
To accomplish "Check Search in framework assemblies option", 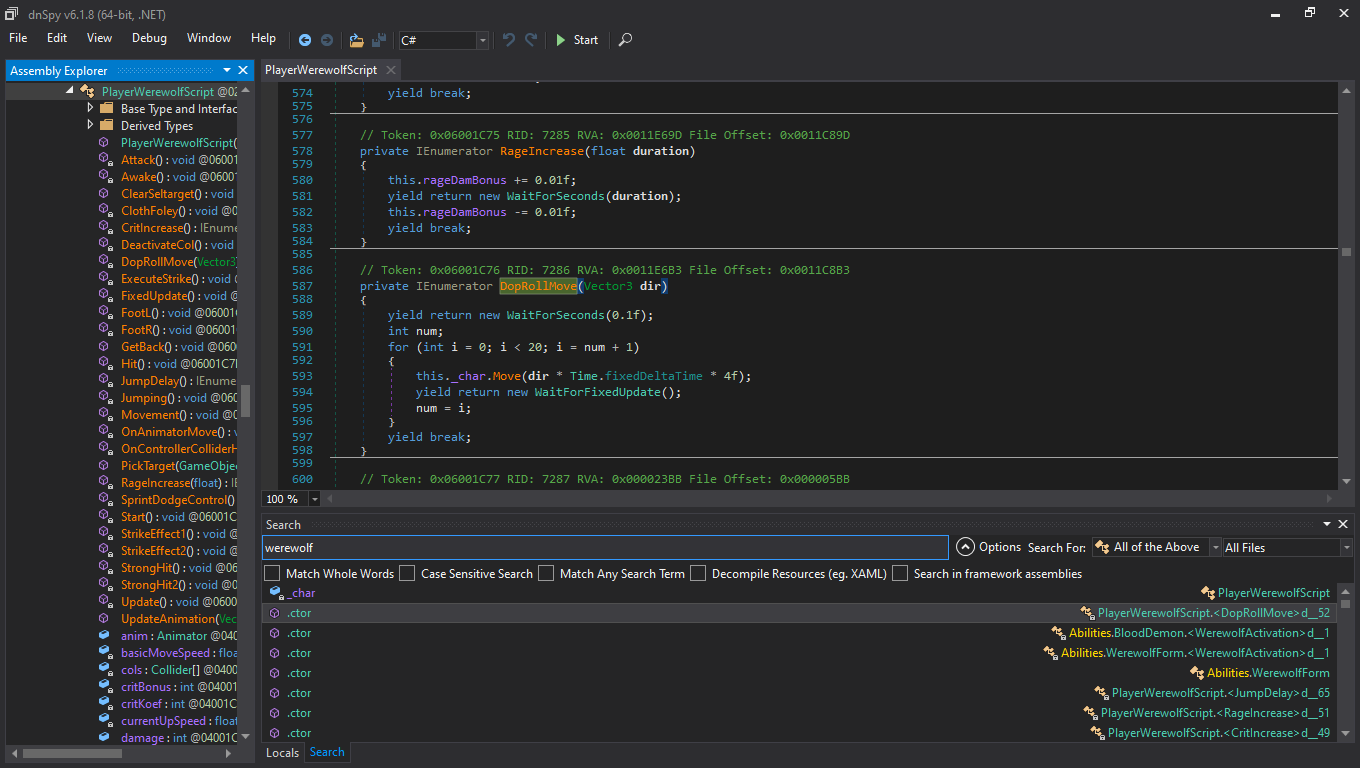I will (900, 574).
